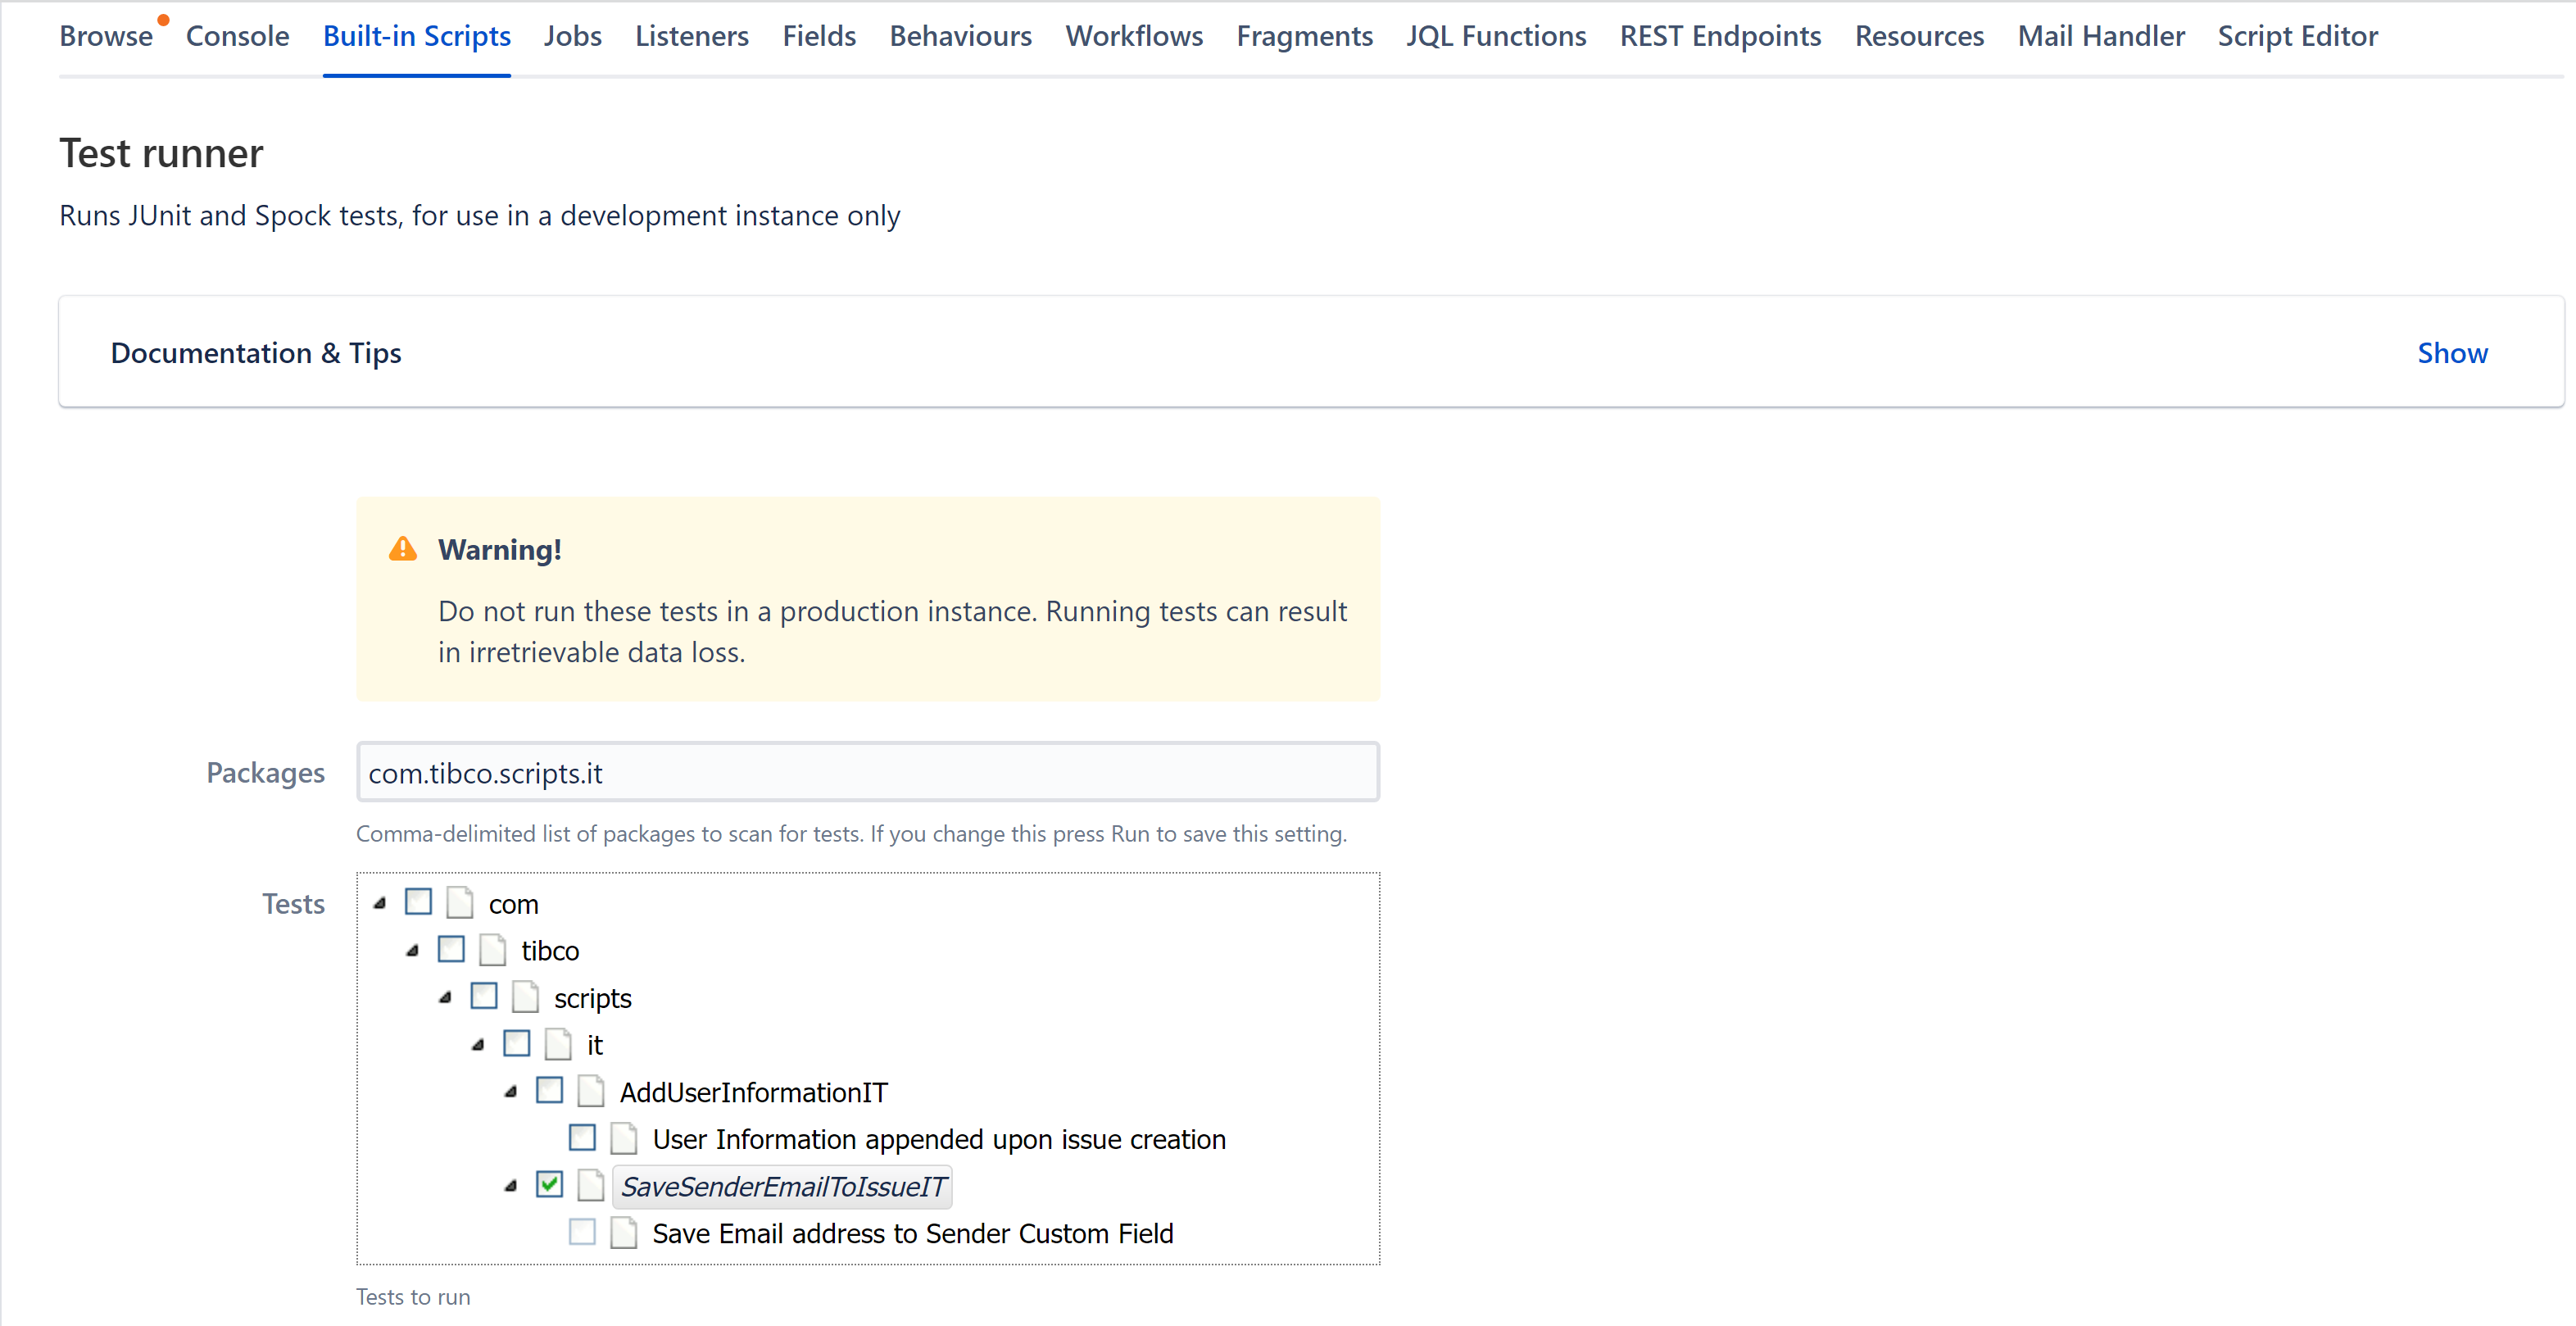Show the Documentation & Tips panel

coord(2452,352)
